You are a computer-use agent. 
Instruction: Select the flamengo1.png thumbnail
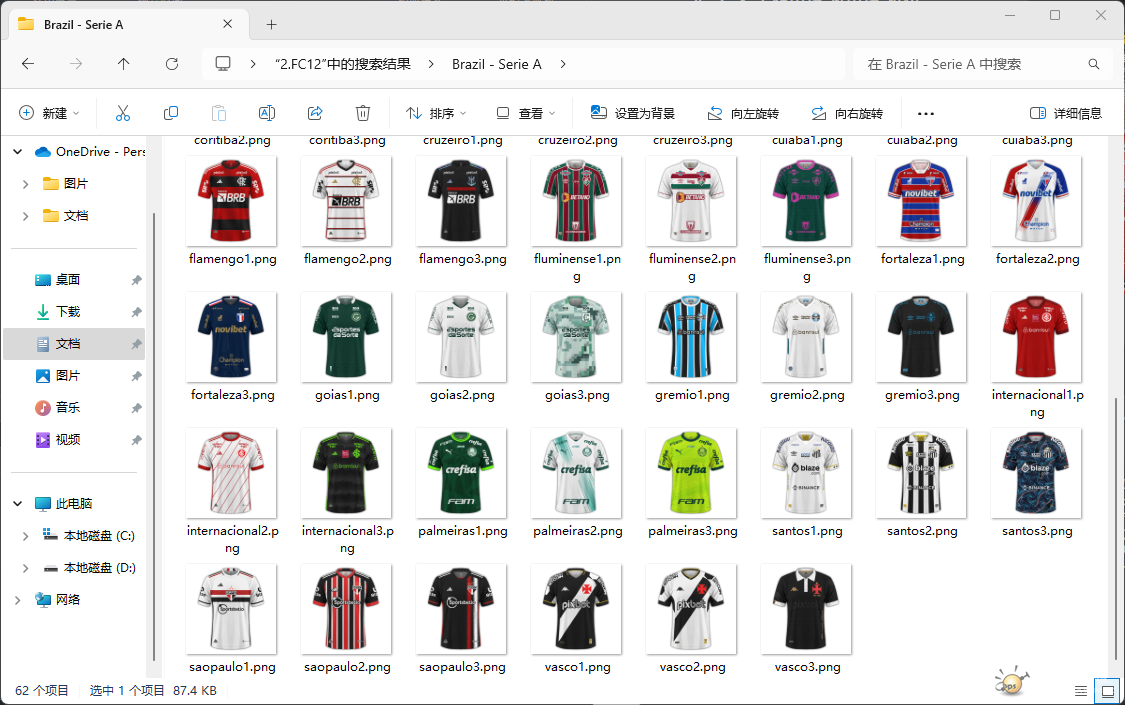[231, 201]
